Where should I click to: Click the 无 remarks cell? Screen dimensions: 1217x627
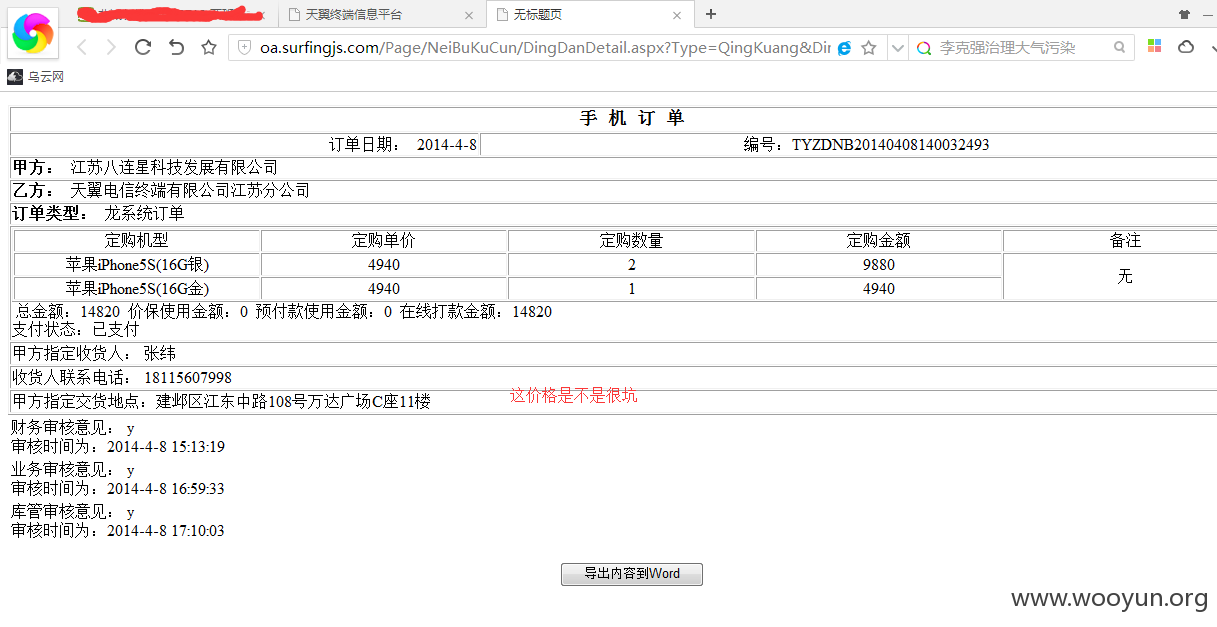(x=1125, y=276)
